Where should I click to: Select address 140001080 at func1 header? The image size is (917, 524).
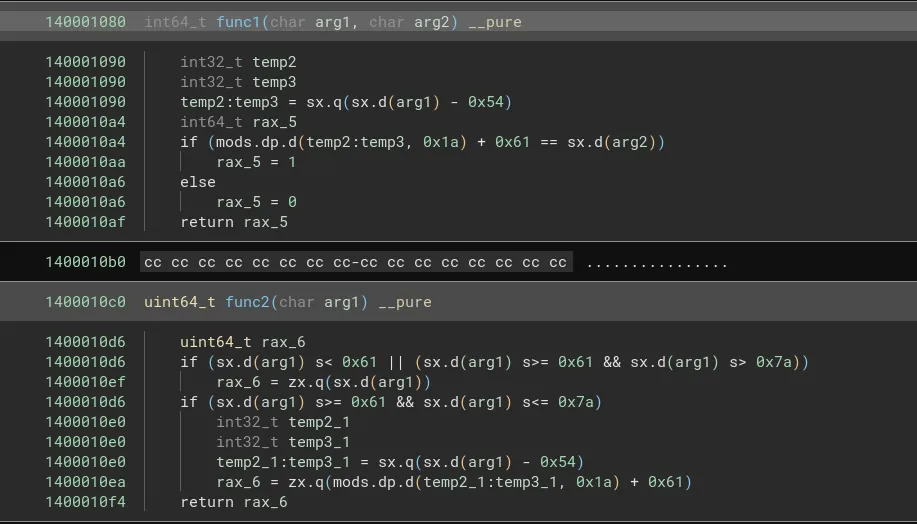pos(85,22)
